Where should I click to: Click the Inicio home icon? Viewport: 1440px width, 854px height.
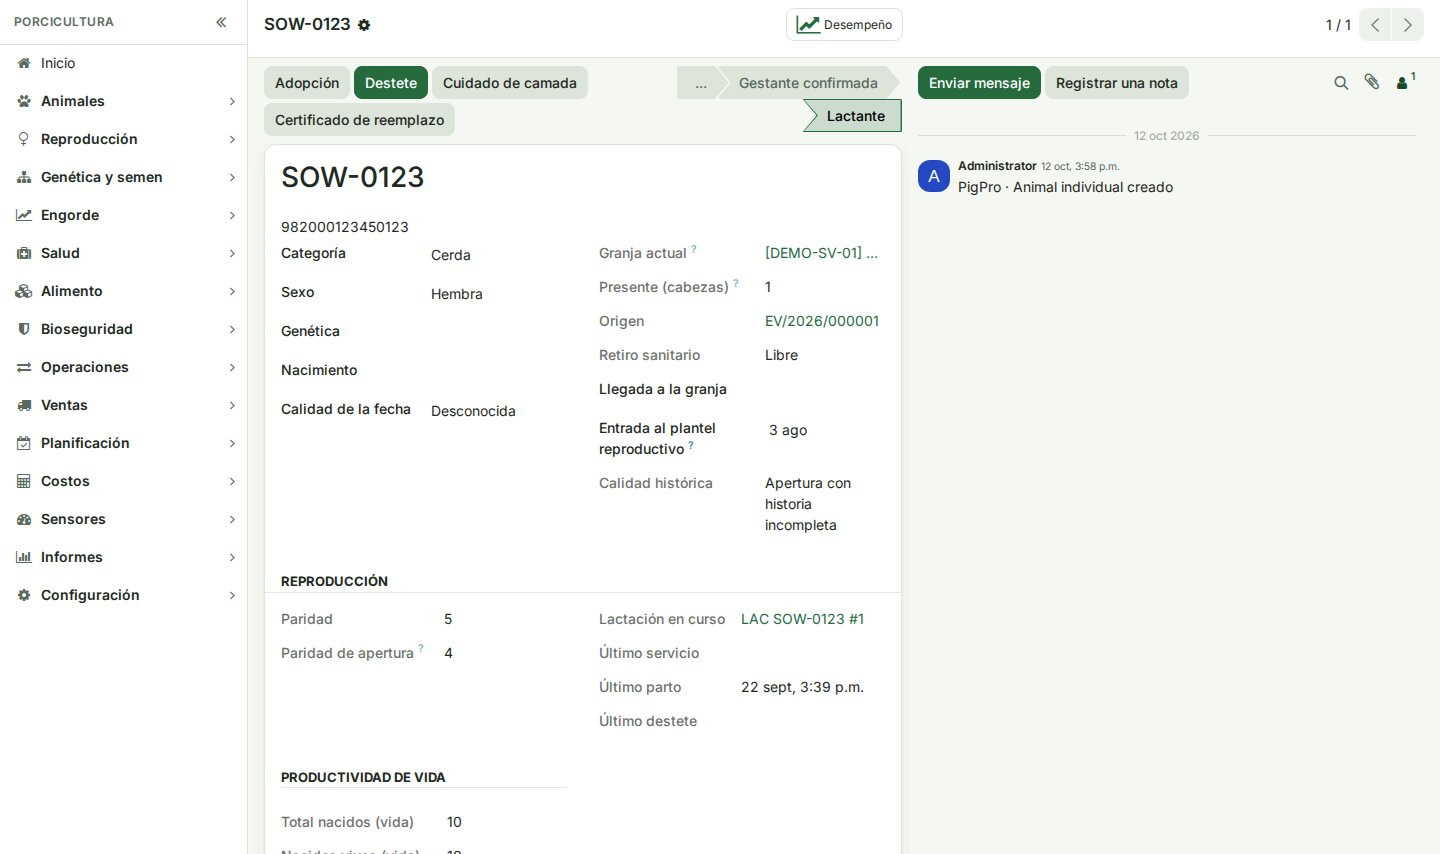coord(24,63)
